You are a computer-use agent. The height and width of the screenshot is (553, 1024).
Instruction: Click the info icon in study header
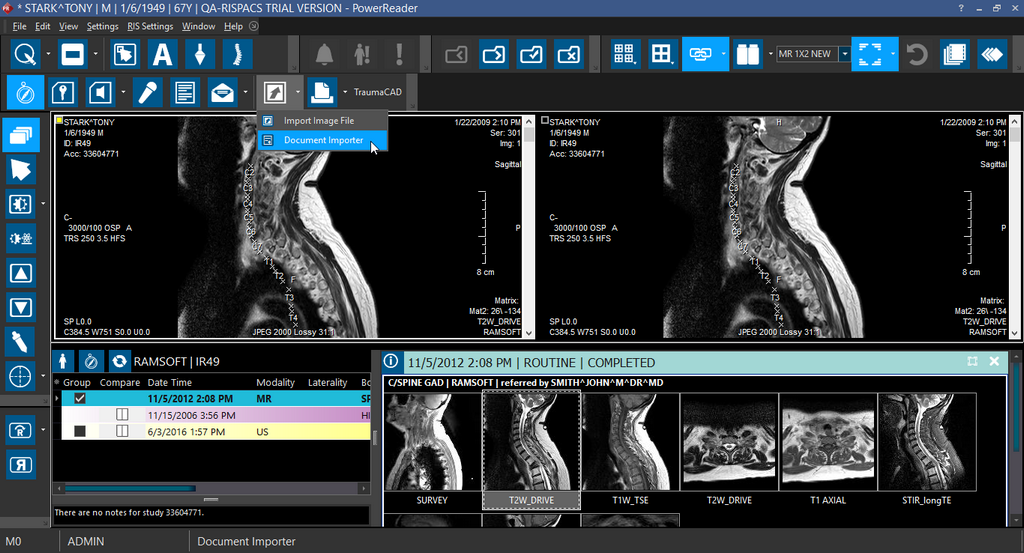391,361
